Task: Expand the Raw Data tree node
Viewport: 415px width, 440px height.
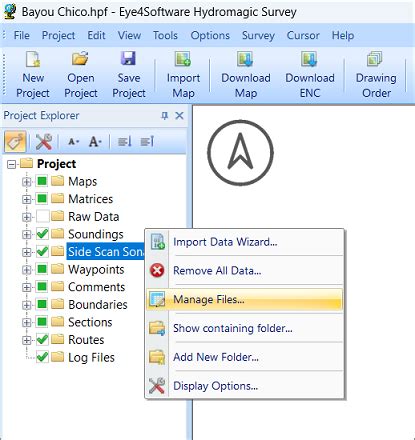Action: (x=27, y=217)
